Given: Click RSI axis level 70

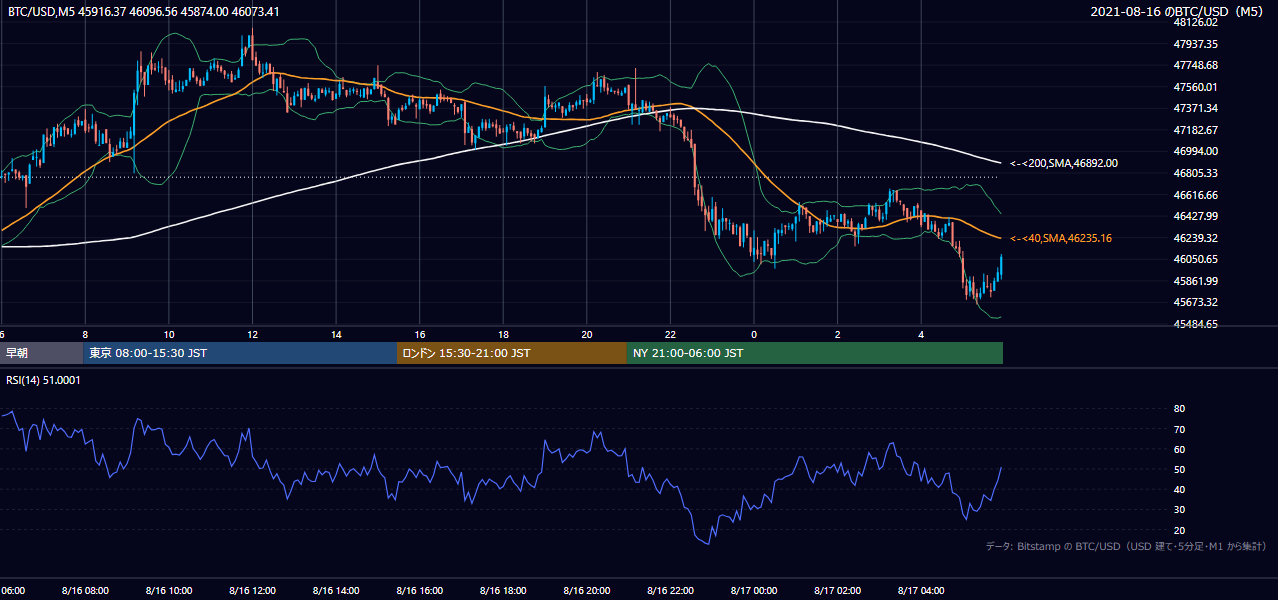Looking at the screenshot, I should tap(1179, 429).
